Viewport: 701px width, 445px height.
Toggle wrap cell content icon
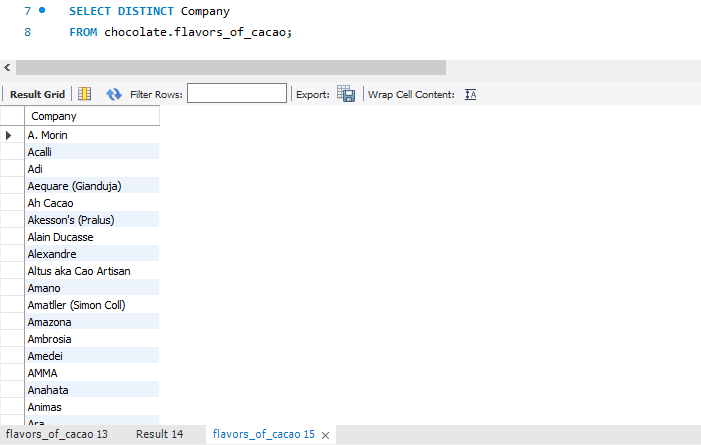click(x=471, y=94)
